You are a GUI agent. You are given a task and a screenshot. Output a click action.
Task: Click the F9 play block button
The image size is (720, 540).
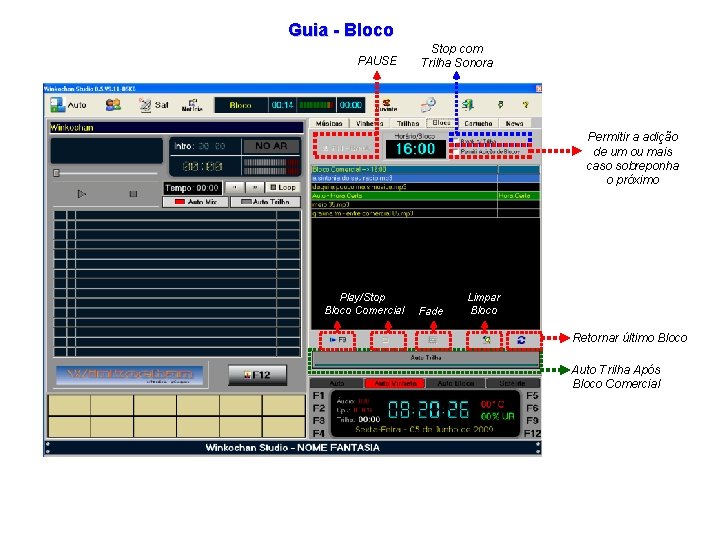337,340
